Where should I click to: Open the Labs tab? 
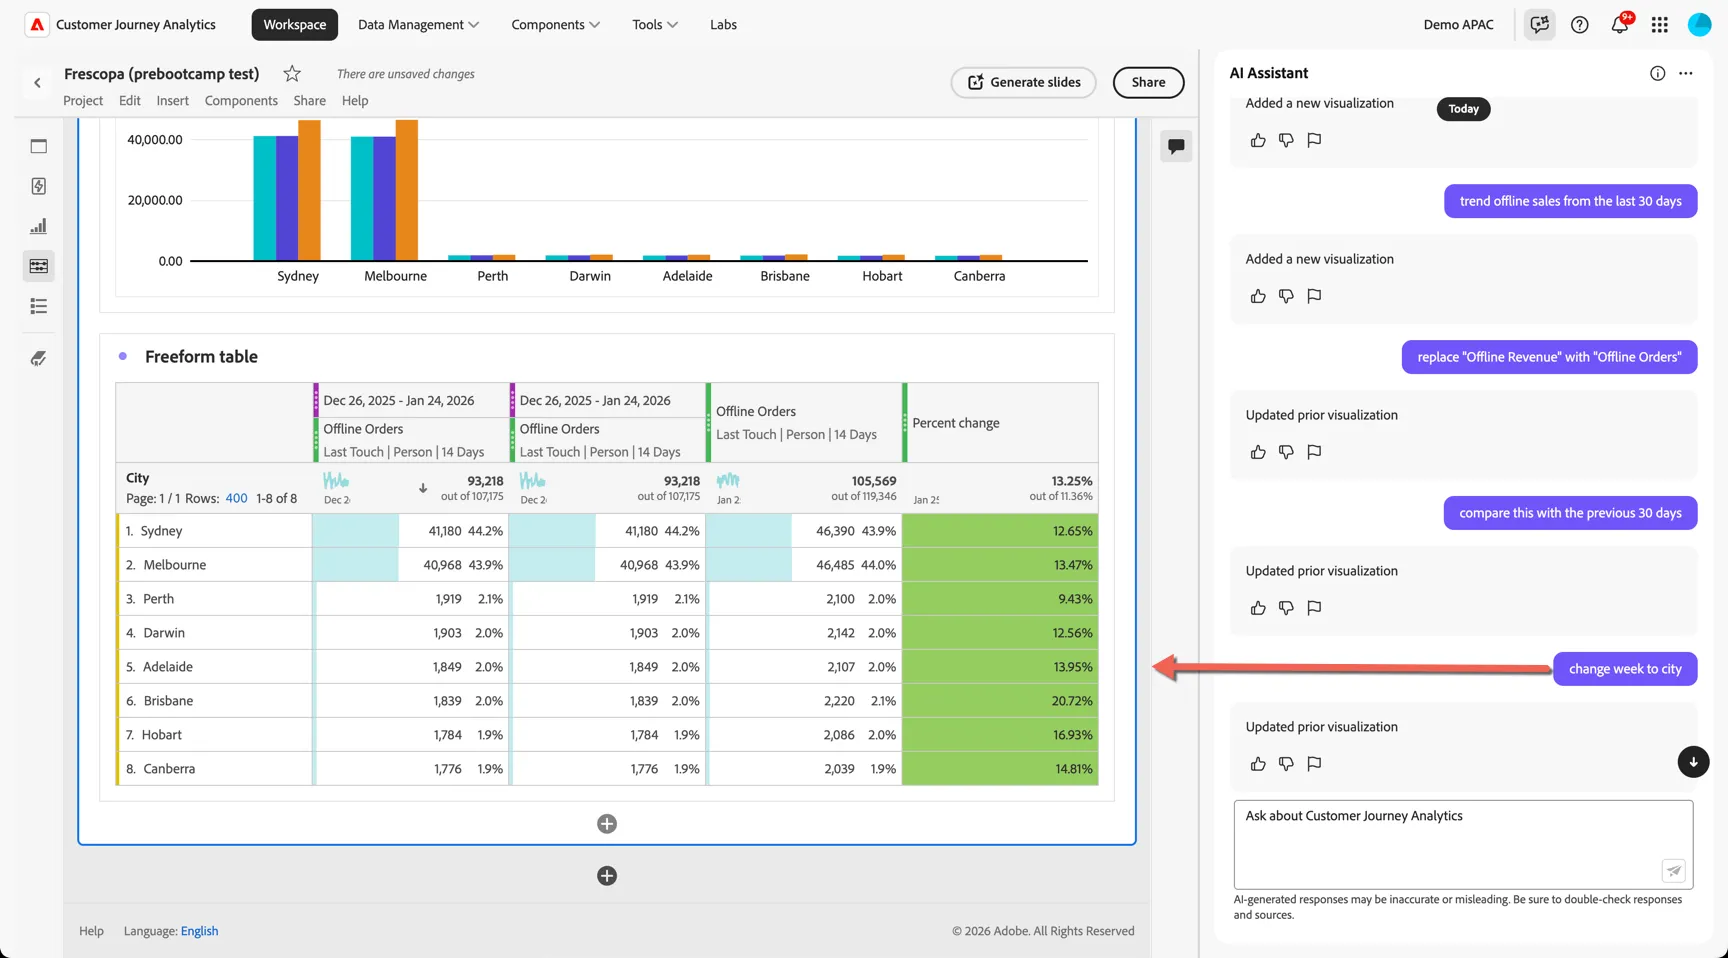point(723,24)
